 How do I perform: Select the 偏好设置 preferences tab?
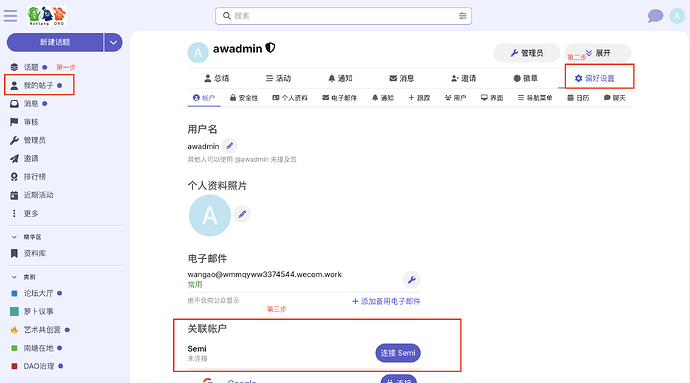[595, 78]
